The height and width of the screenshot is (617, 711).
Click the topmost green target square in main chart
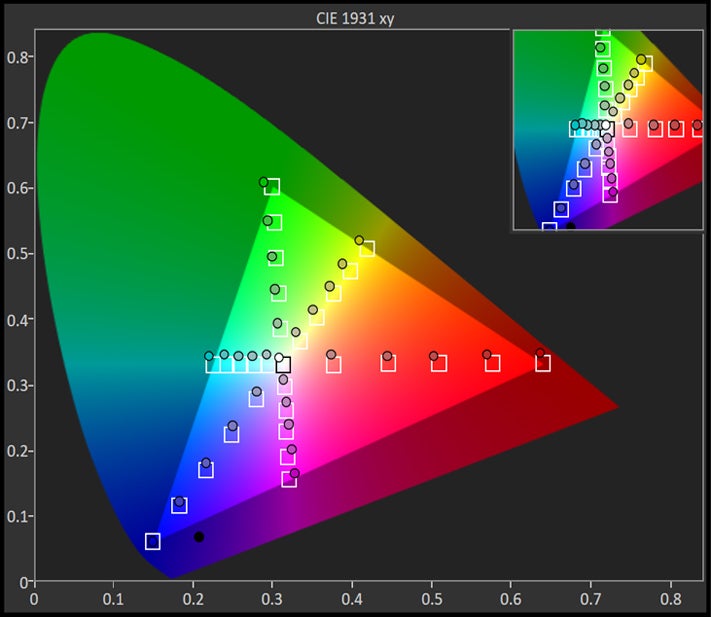click(271, 187)
